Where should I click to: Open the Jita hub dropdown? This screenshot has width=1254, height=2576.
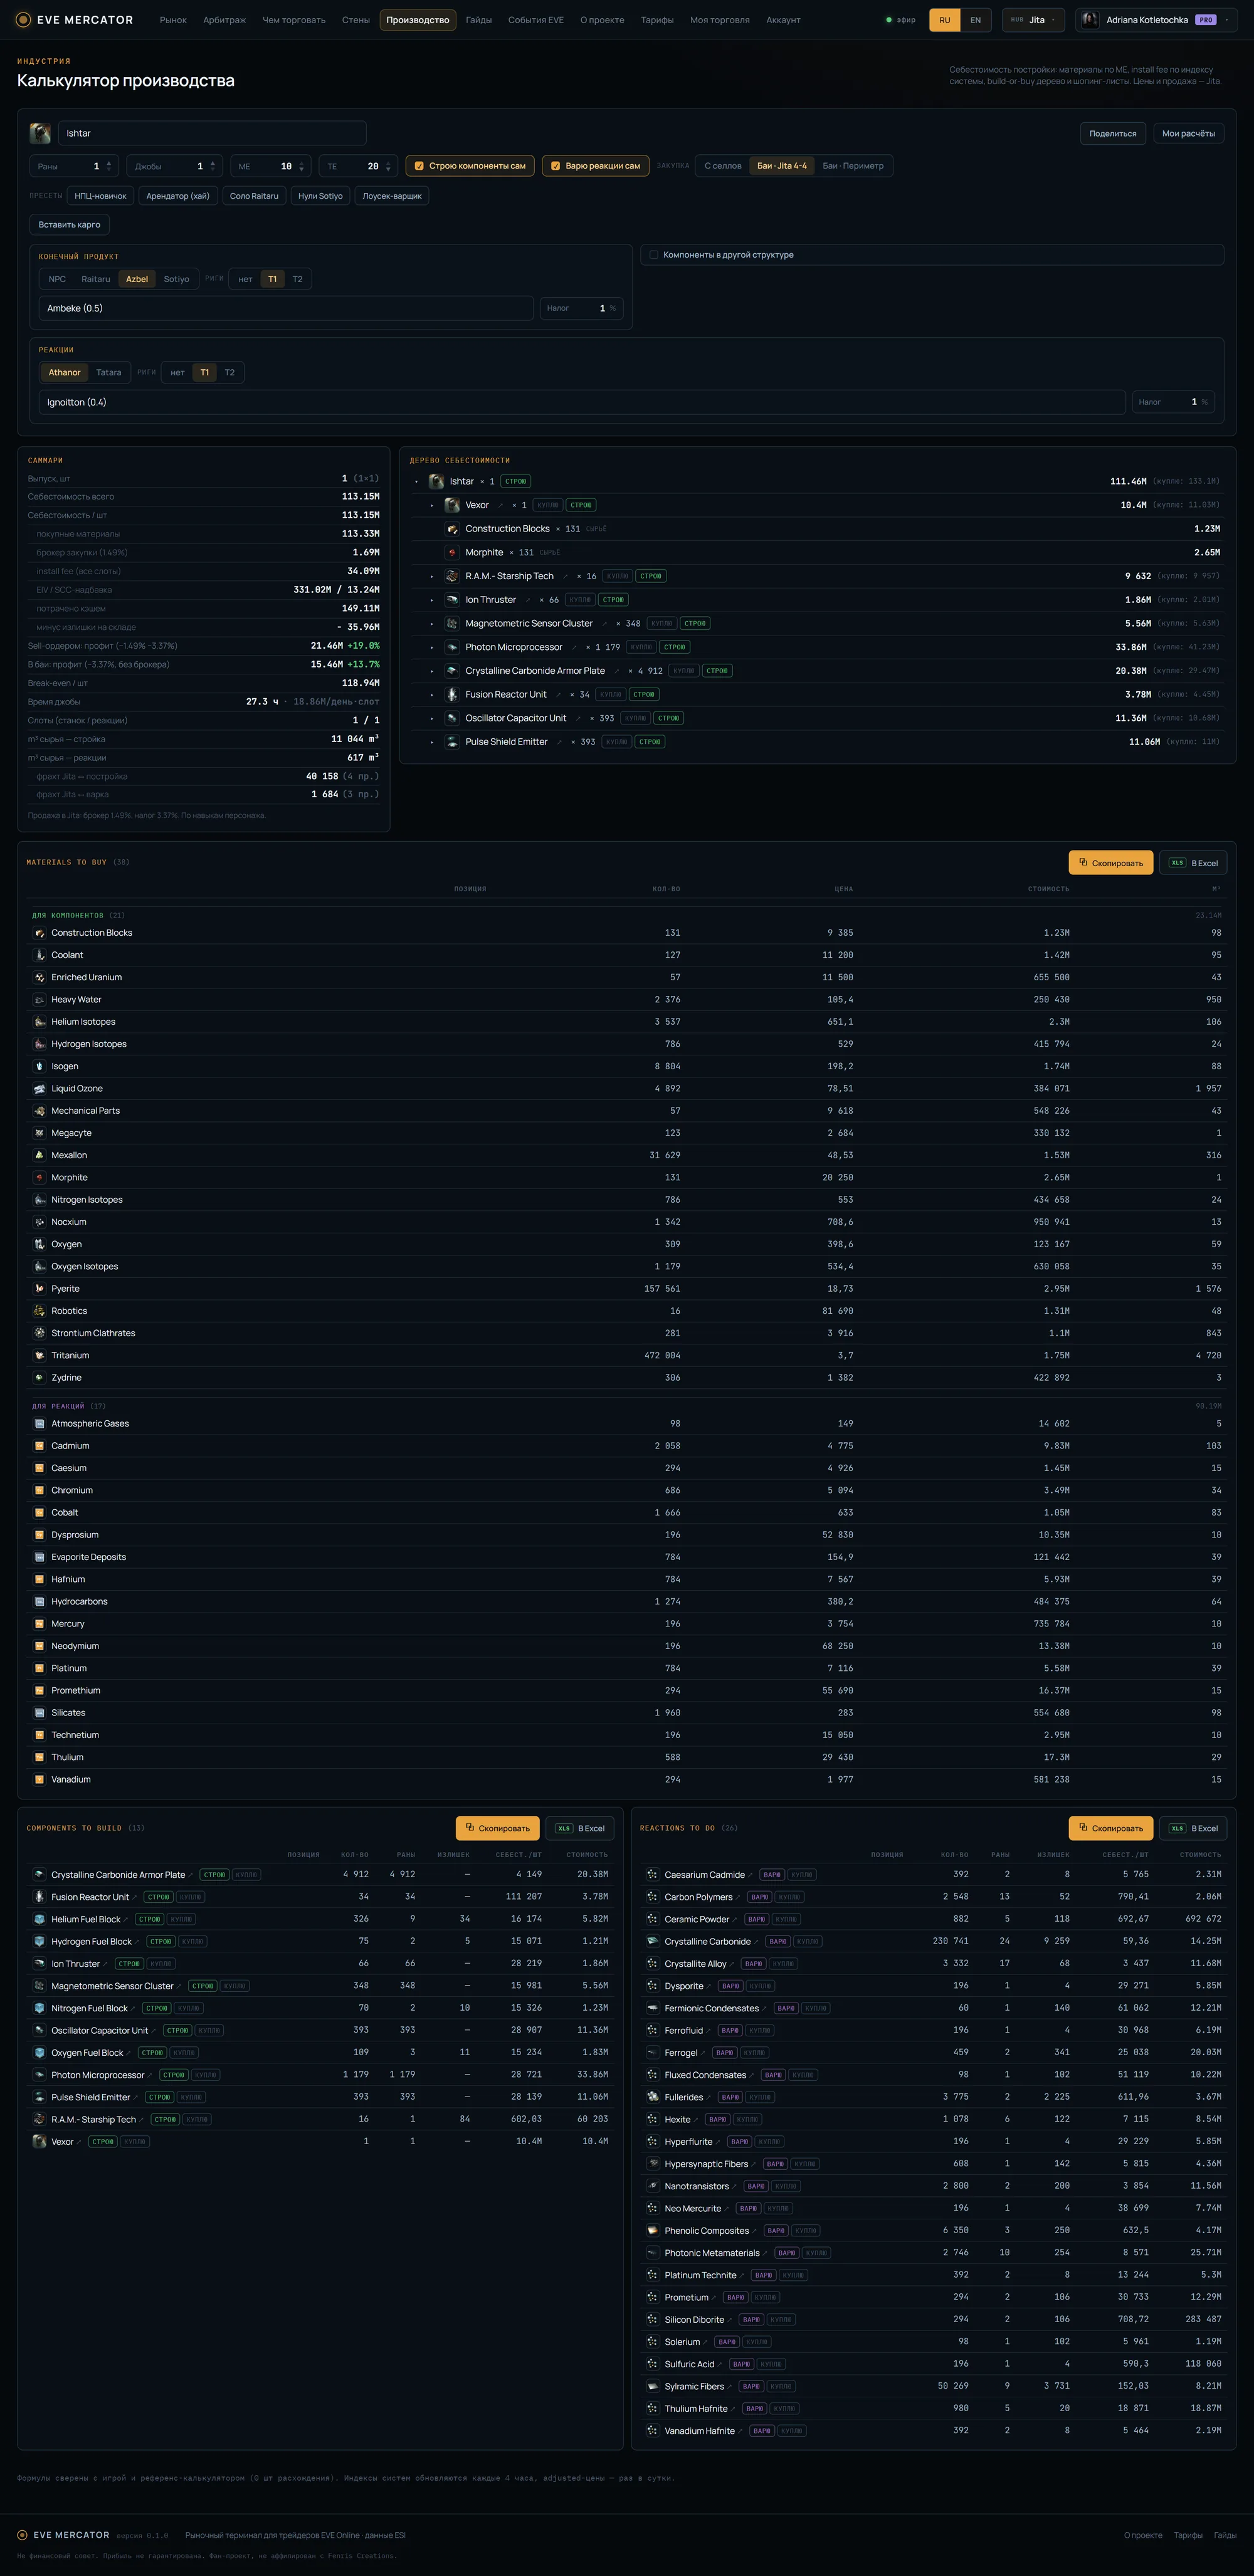(1033, 20)
